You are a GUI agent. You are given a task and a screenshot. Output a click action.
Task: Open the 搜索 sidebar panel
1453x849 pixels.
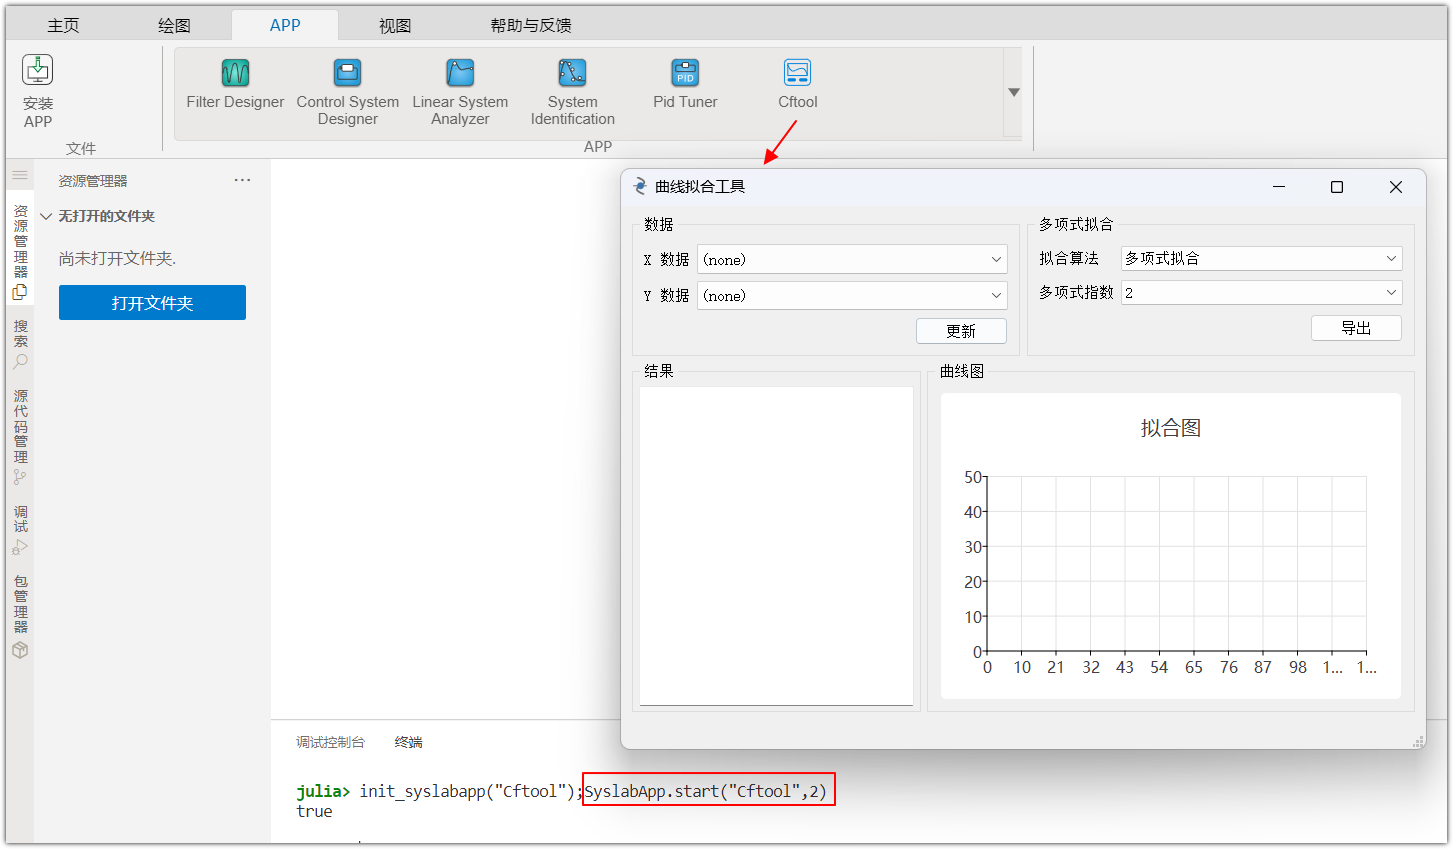(x=20, y=344)
